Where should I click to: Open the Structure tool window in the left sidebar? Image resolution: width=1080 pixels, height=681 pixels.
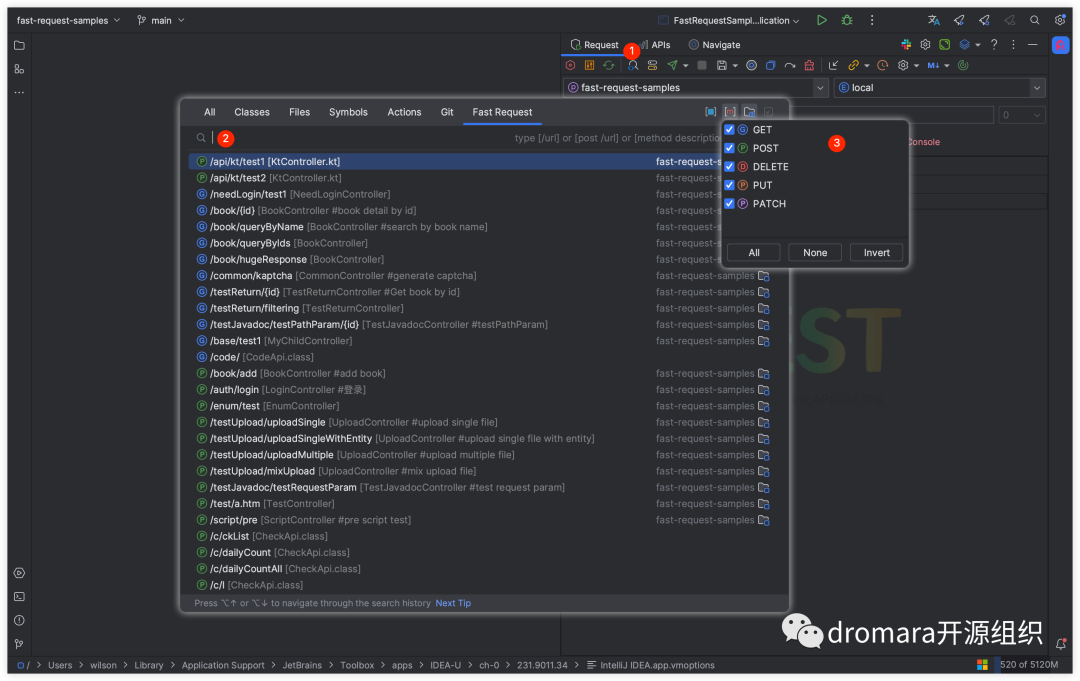coord(19,69)
